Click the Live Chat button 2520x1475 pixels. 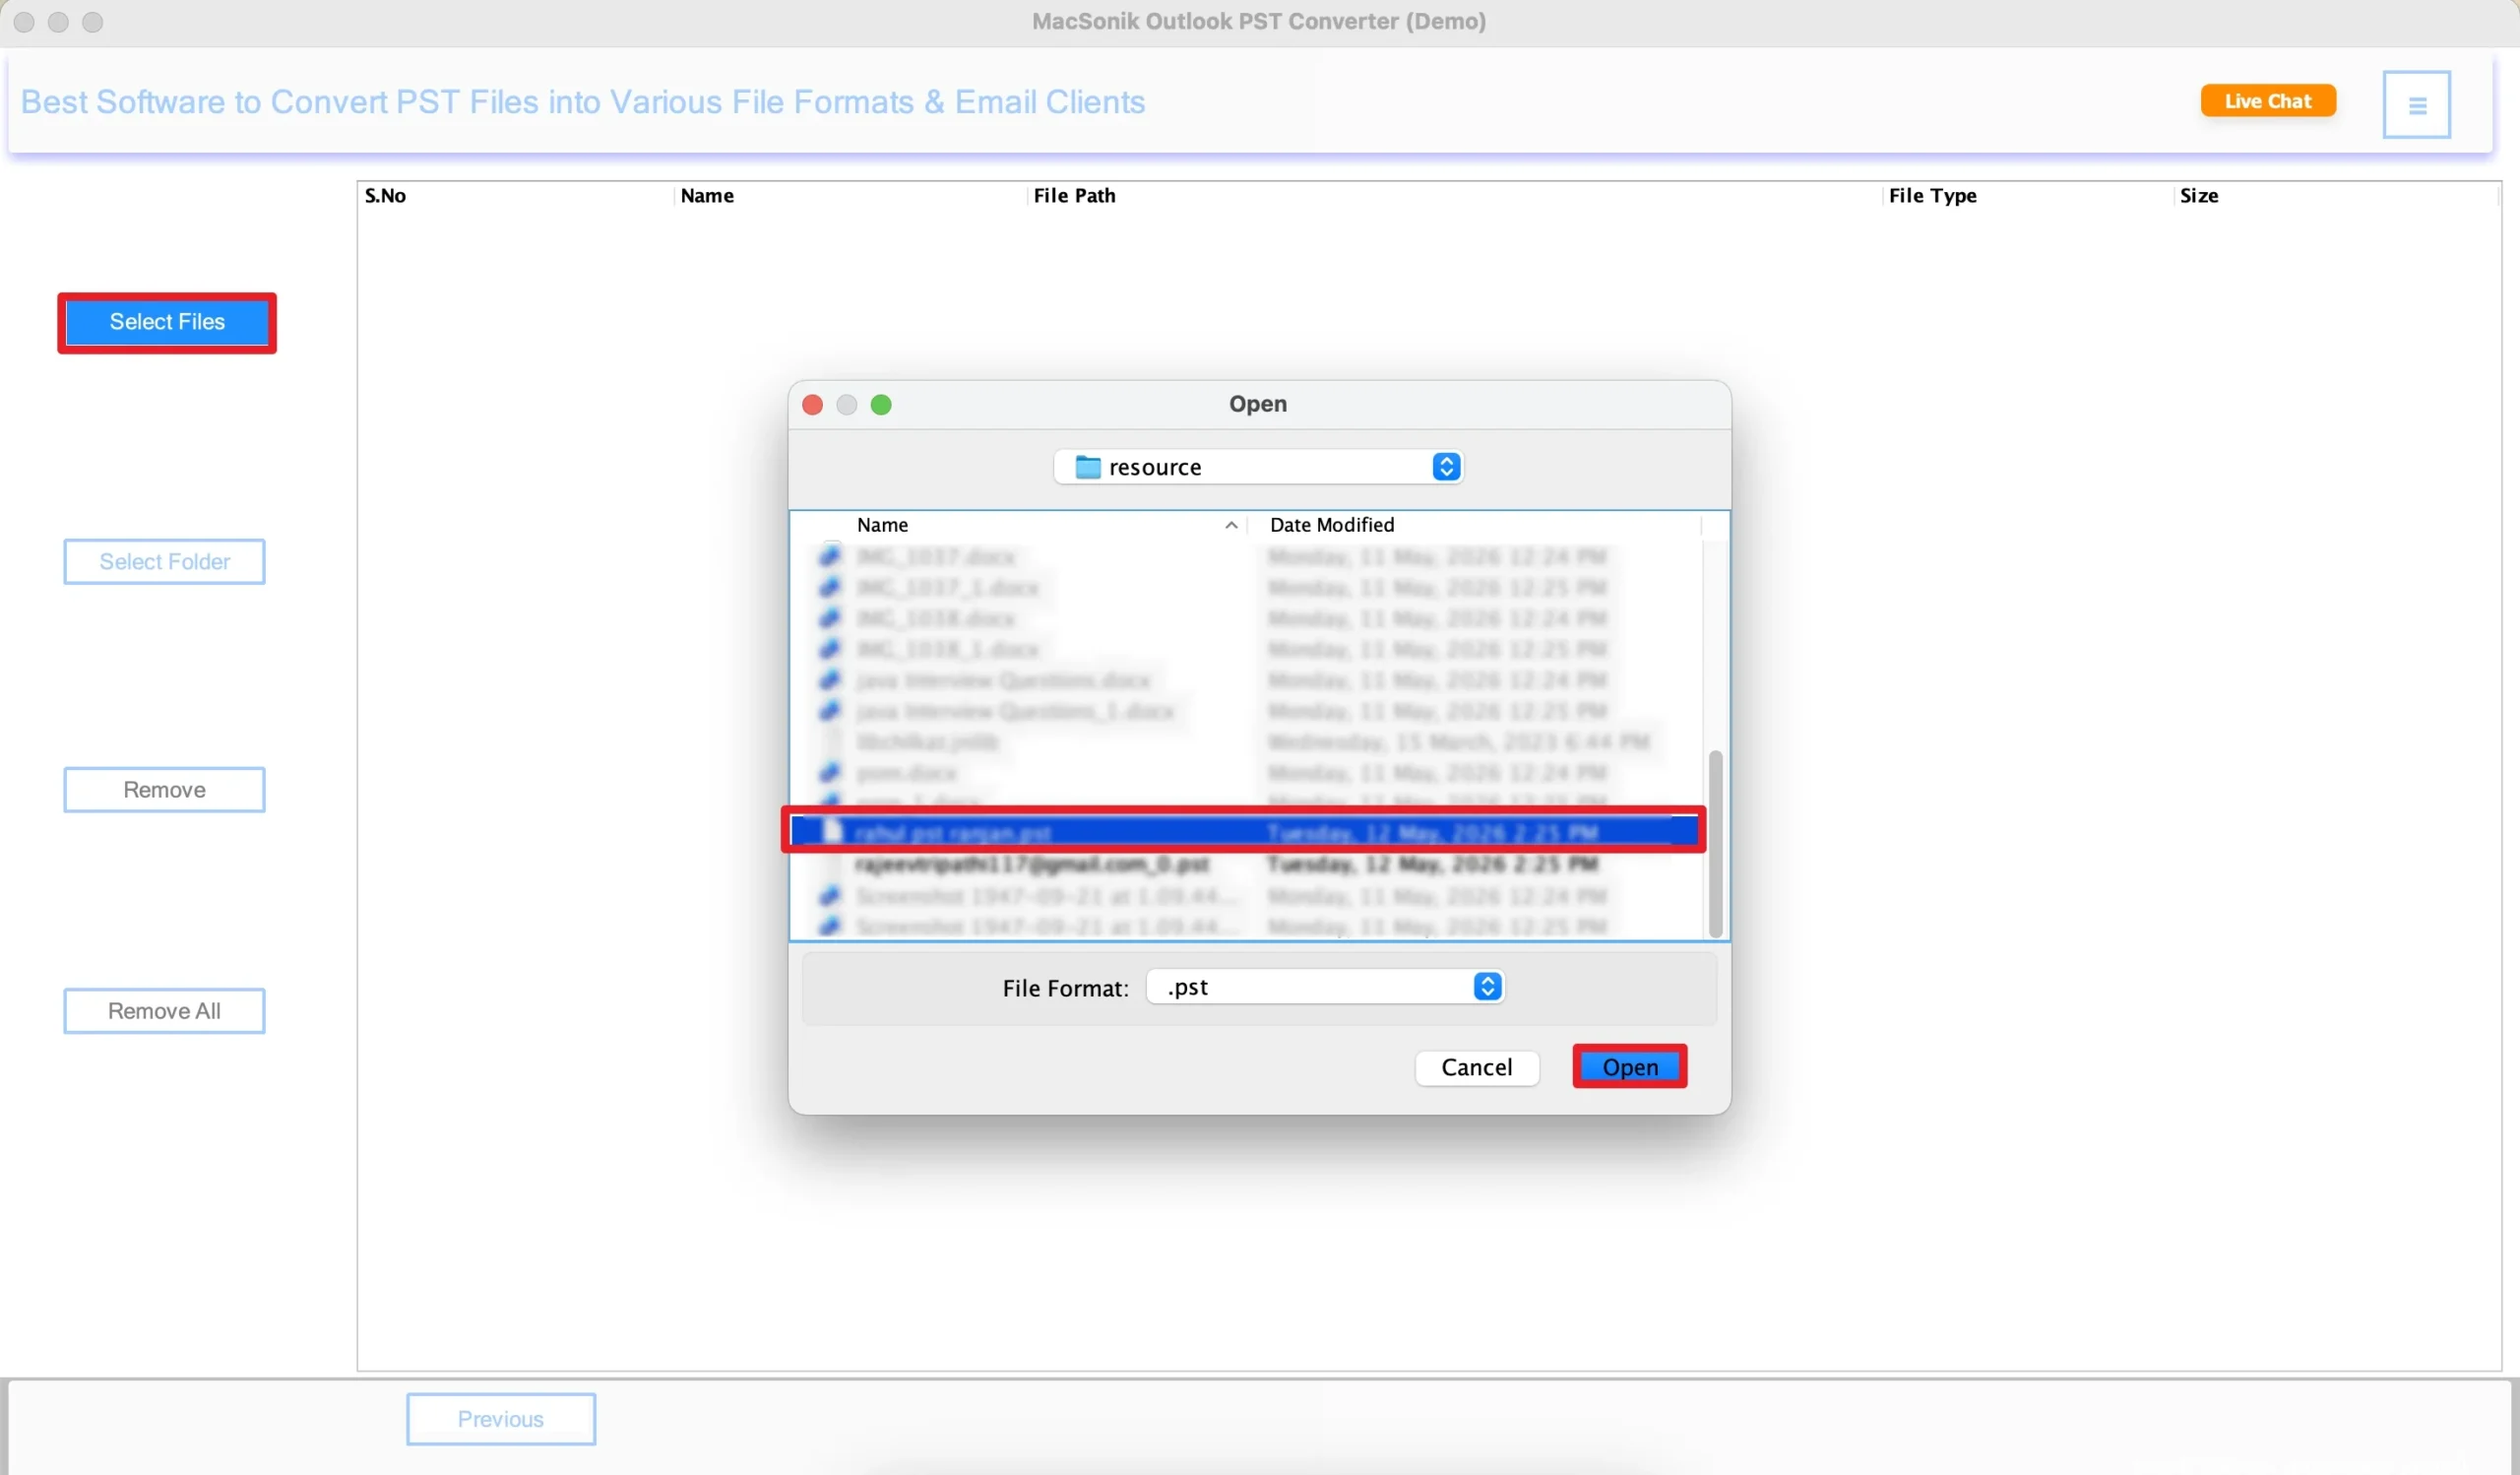pyautogui.click(x=2267, y=101)
